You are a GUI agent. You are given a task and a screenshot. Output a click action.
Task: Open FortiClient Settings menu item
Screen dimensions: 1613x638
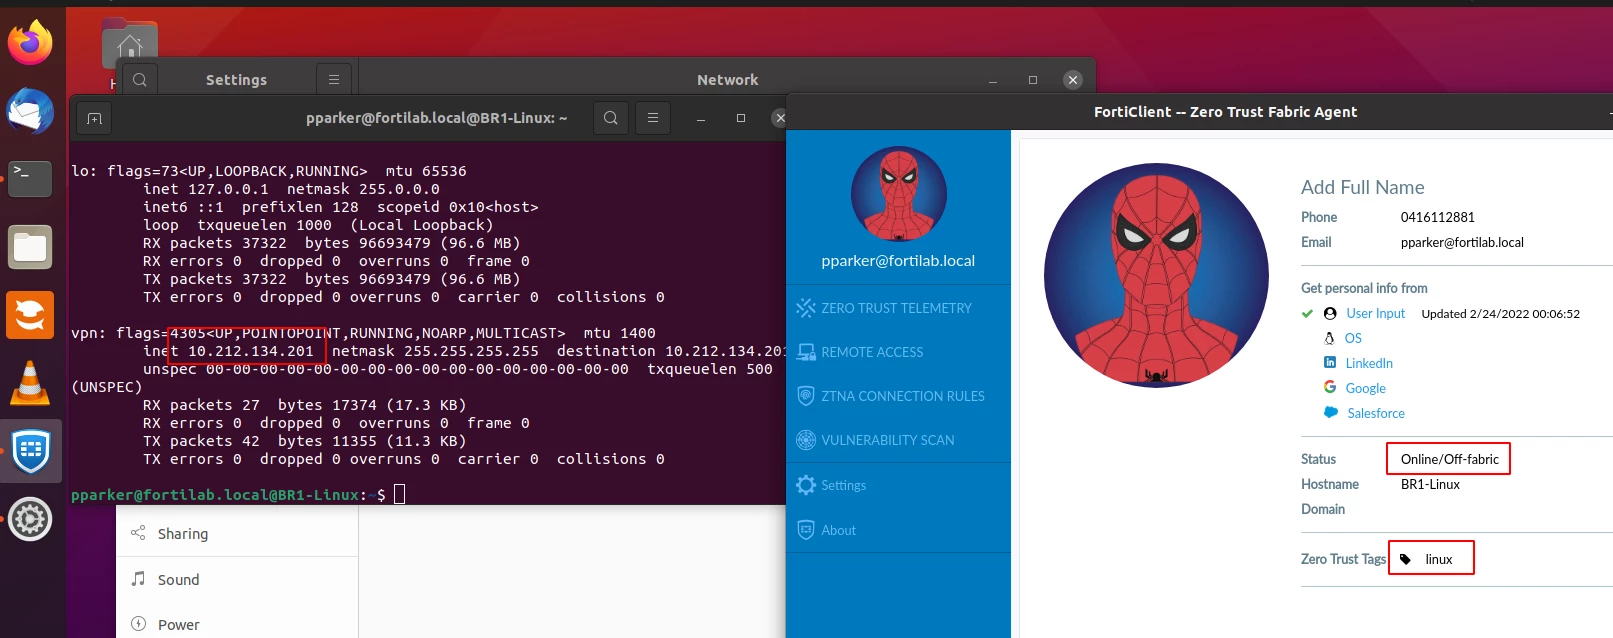tap(898, 485)
